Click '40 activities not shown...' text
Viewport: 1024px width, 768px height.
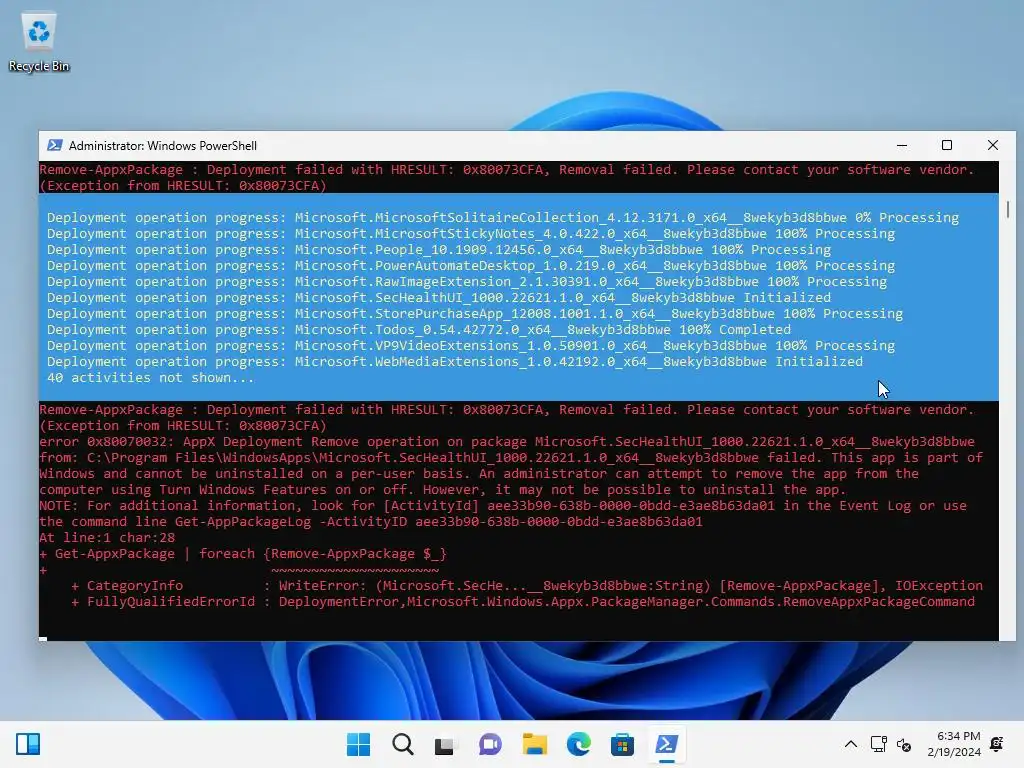tap(150, 377)
